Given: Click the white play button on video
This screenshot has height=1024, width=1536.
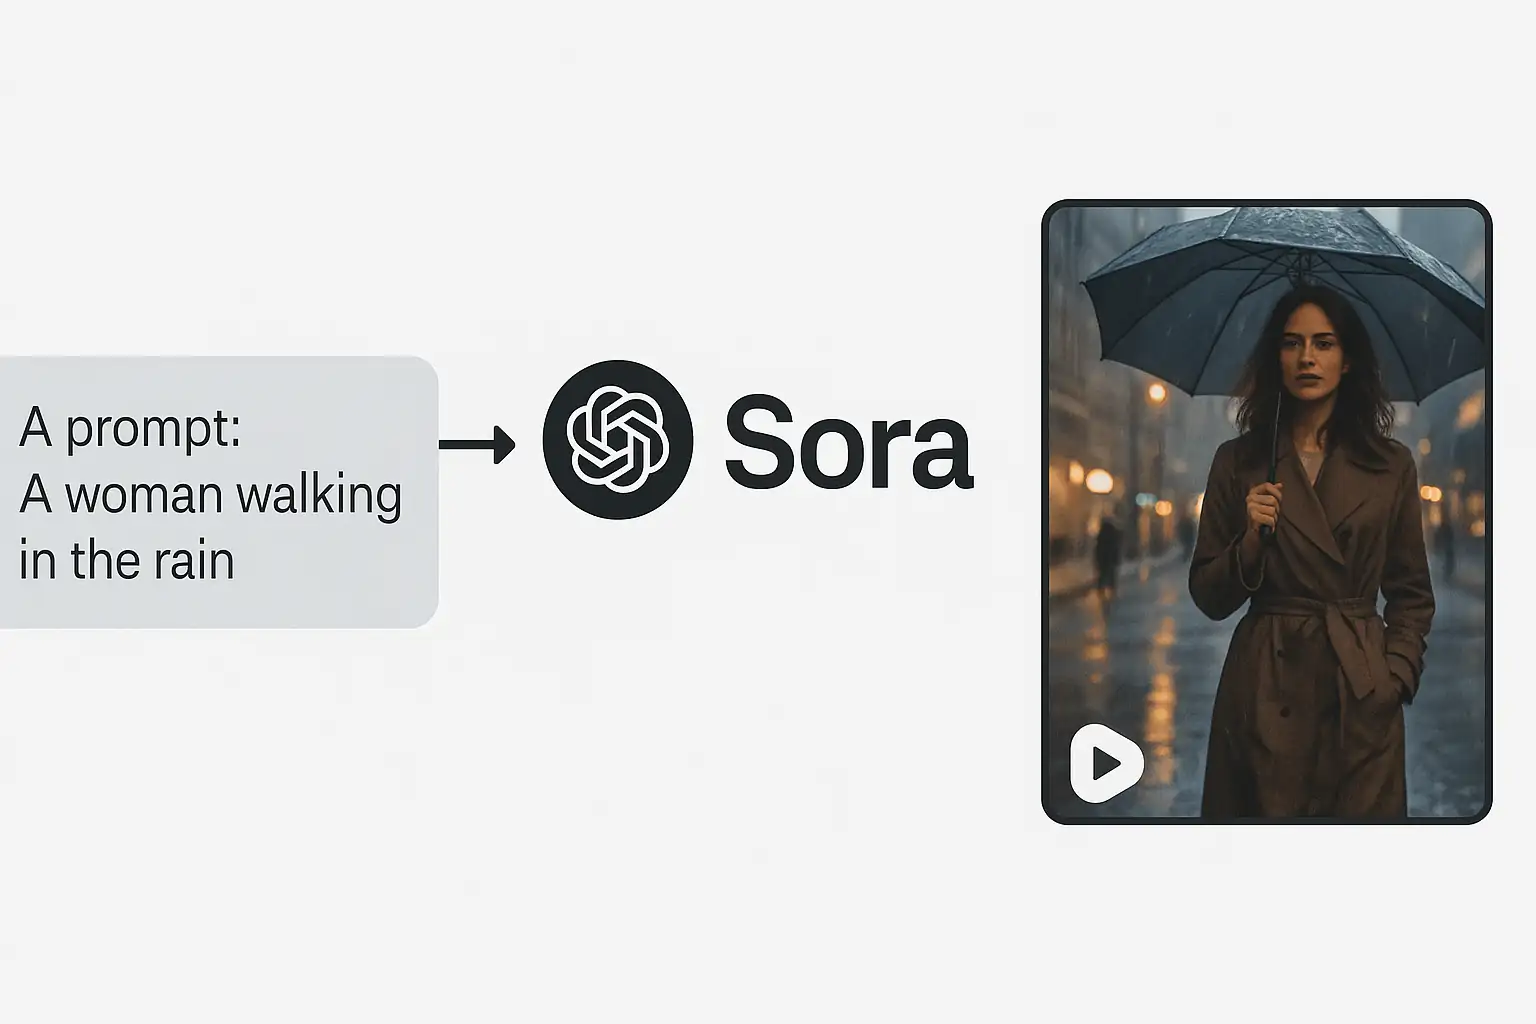Looking at the screenshot, I should point(1106,763).
